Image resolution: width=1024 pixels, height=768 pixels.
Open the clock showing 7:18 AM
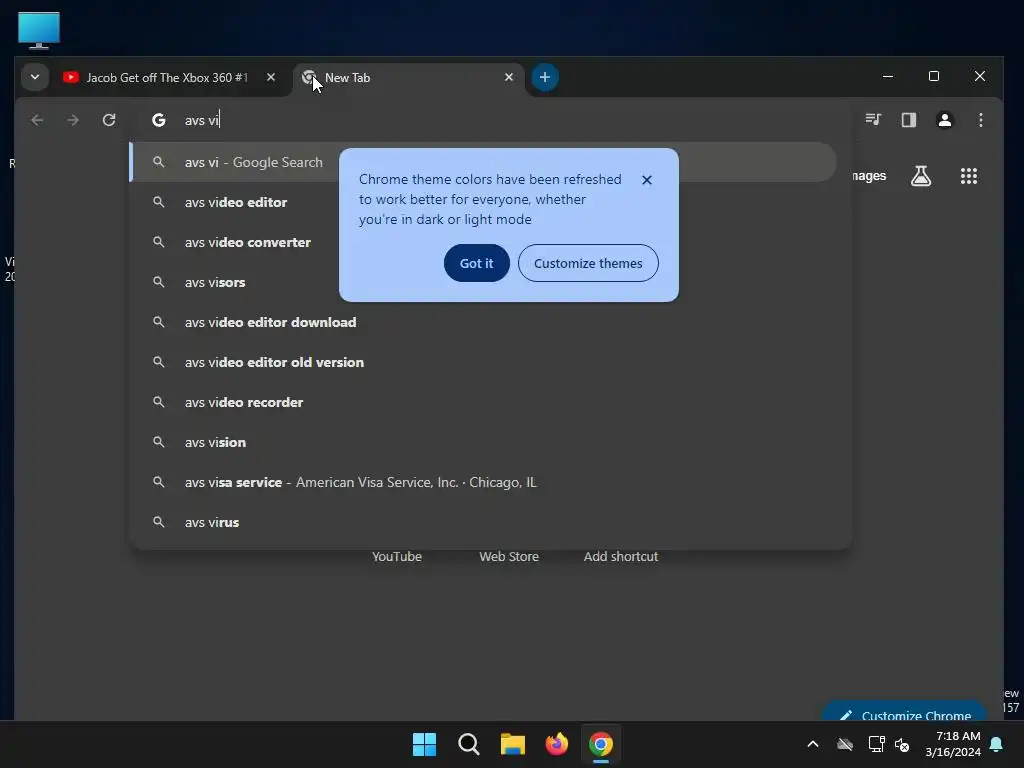[x=953, y=744]
